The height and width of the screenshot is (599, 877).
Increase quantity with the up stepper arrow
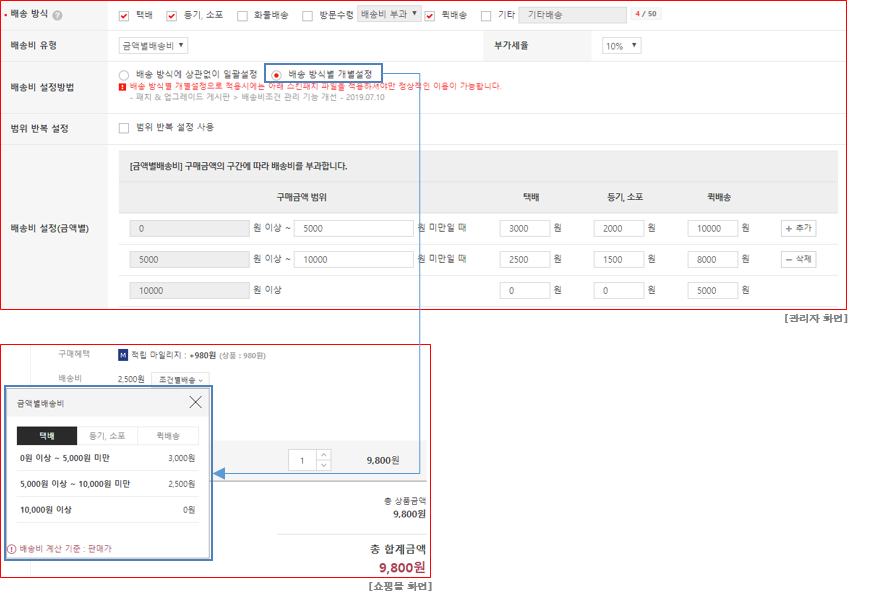pos(324,455)
